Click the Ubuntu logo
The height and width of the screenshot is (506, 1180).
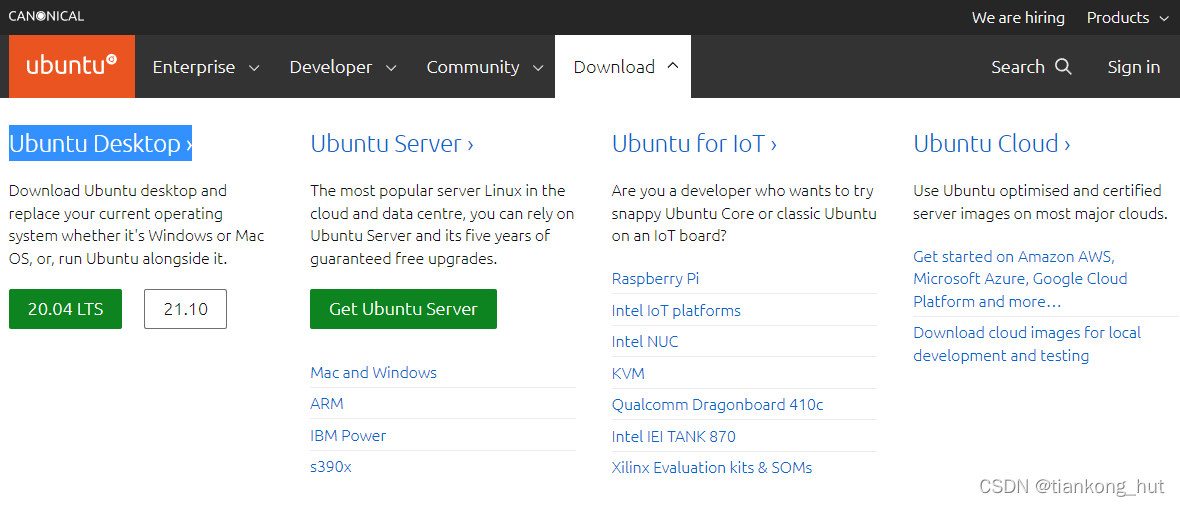click(72, 66)
